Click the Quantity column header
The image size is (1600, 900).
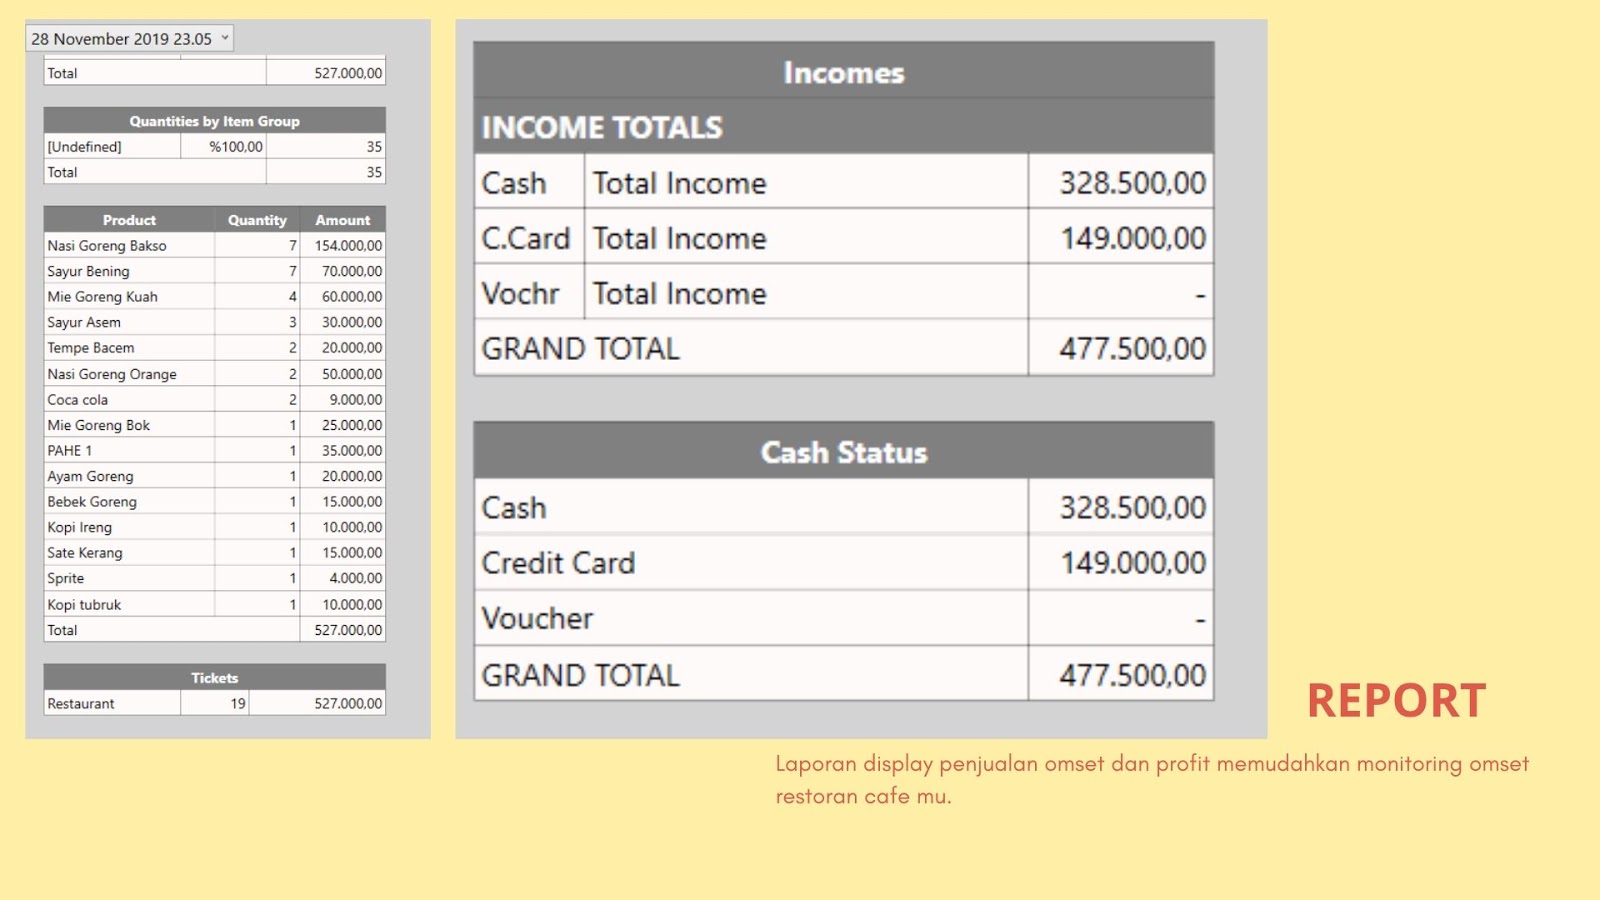click(x=257, y=220)
